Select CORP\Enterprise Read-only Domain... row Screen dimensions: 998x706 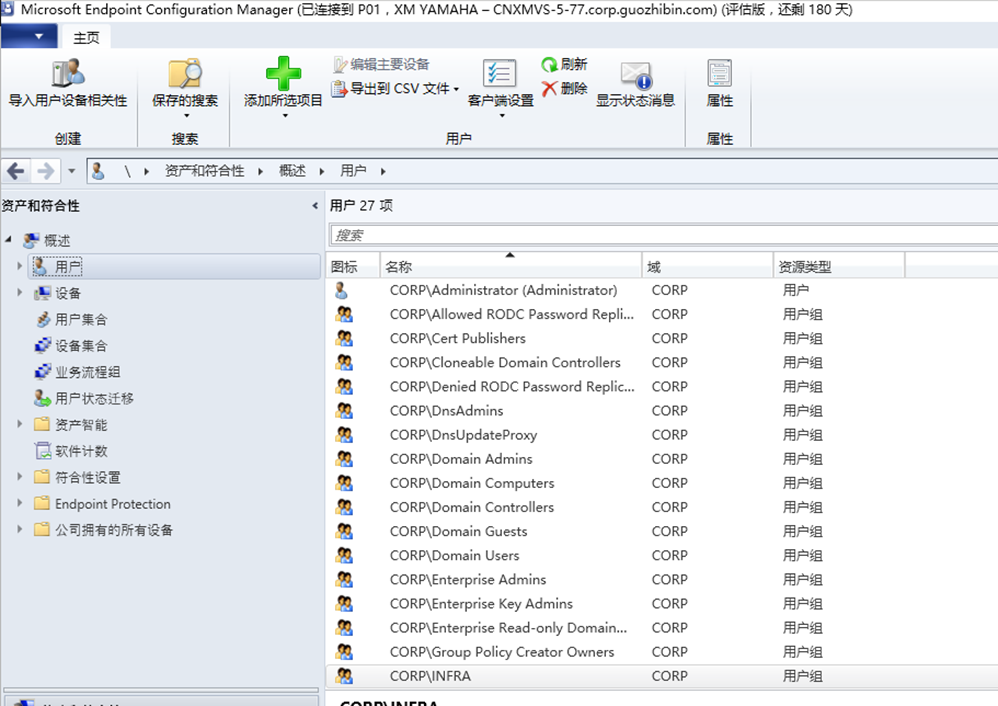(x=662, y=628)
